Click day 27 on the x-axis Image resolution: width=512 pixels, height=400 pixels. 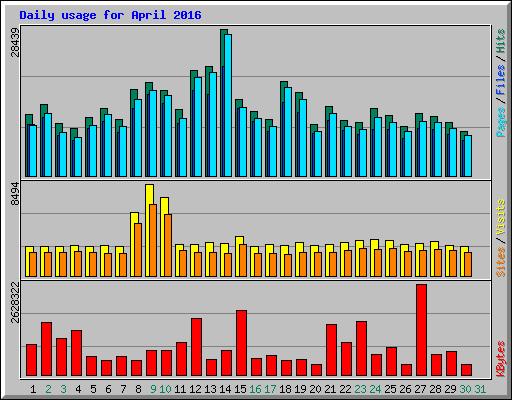coord(420,389)
